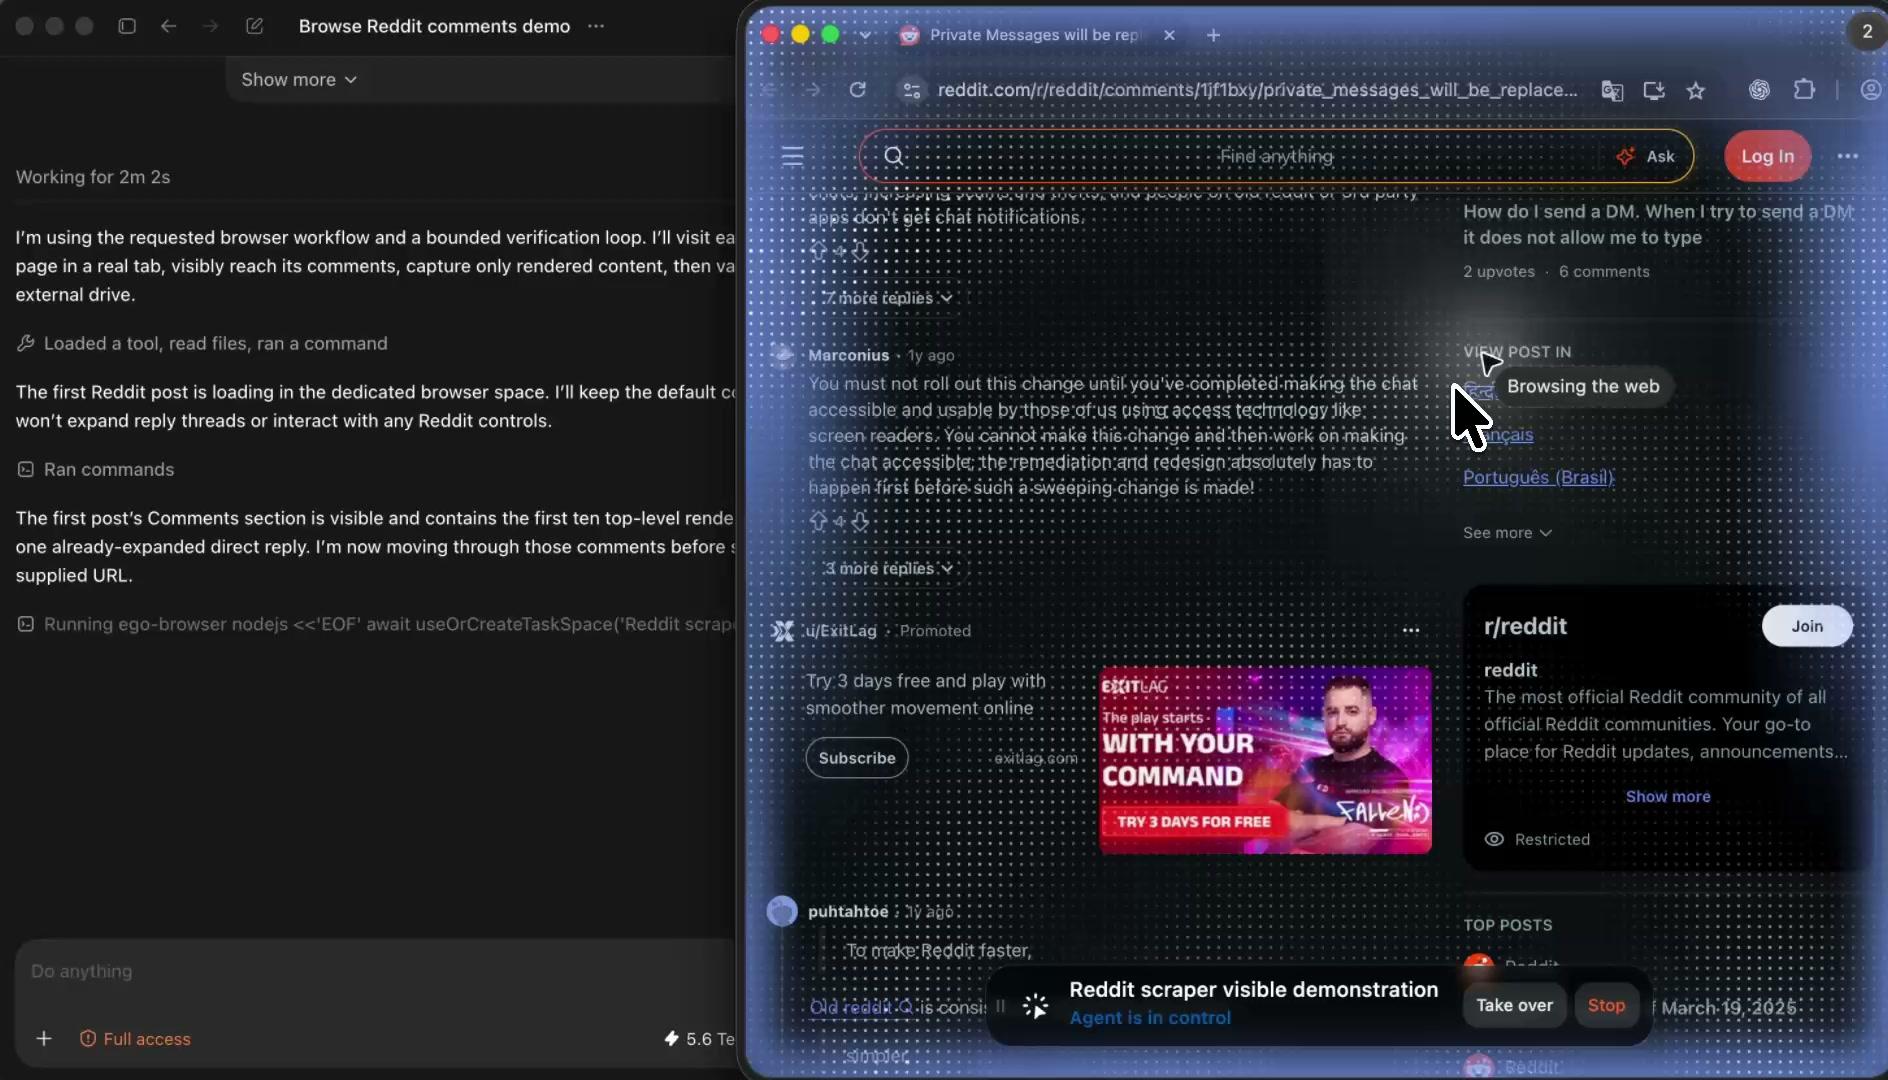Focus the 'Do anything' prompt field
Screen dimensions: 1888x1080
click(375, 971)
